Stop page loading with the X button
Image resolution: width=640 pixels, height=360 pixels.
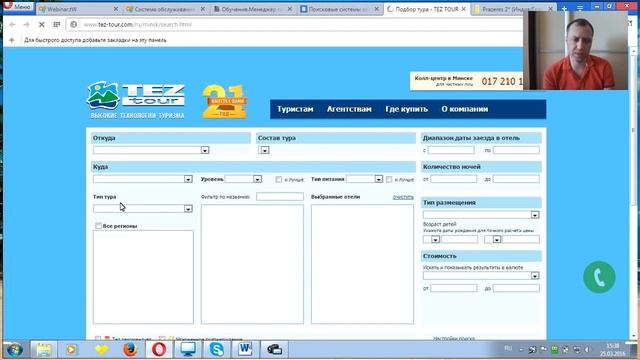click(x=41, y=24)
